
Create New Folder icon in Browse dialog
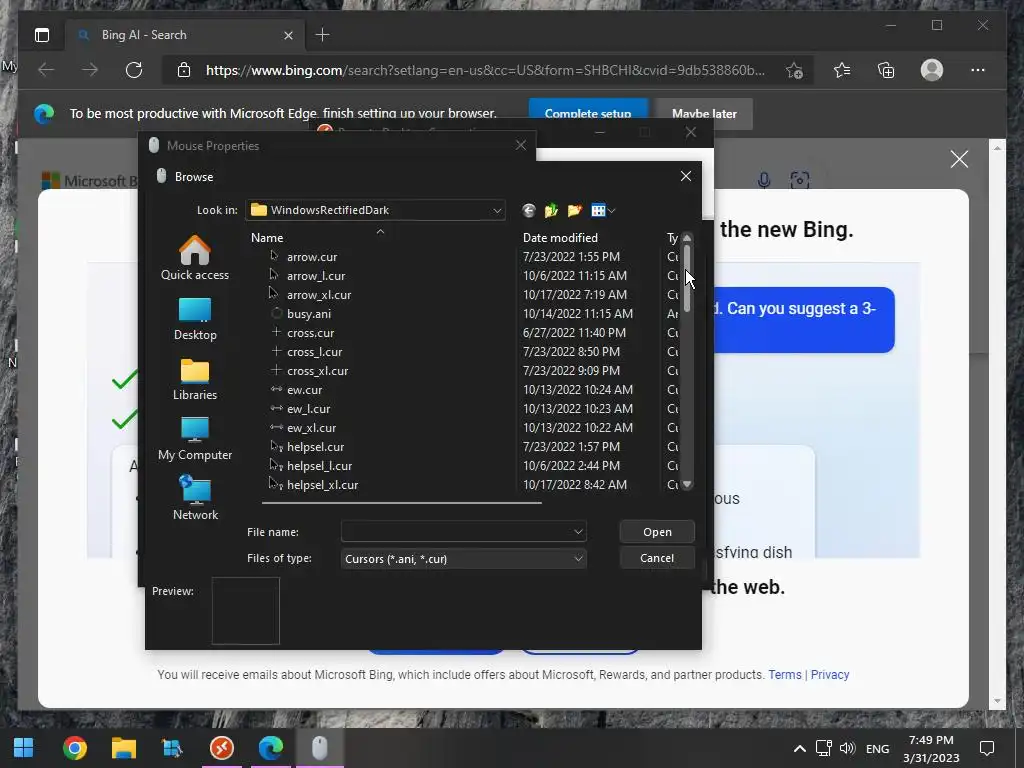tap(575, 210)
